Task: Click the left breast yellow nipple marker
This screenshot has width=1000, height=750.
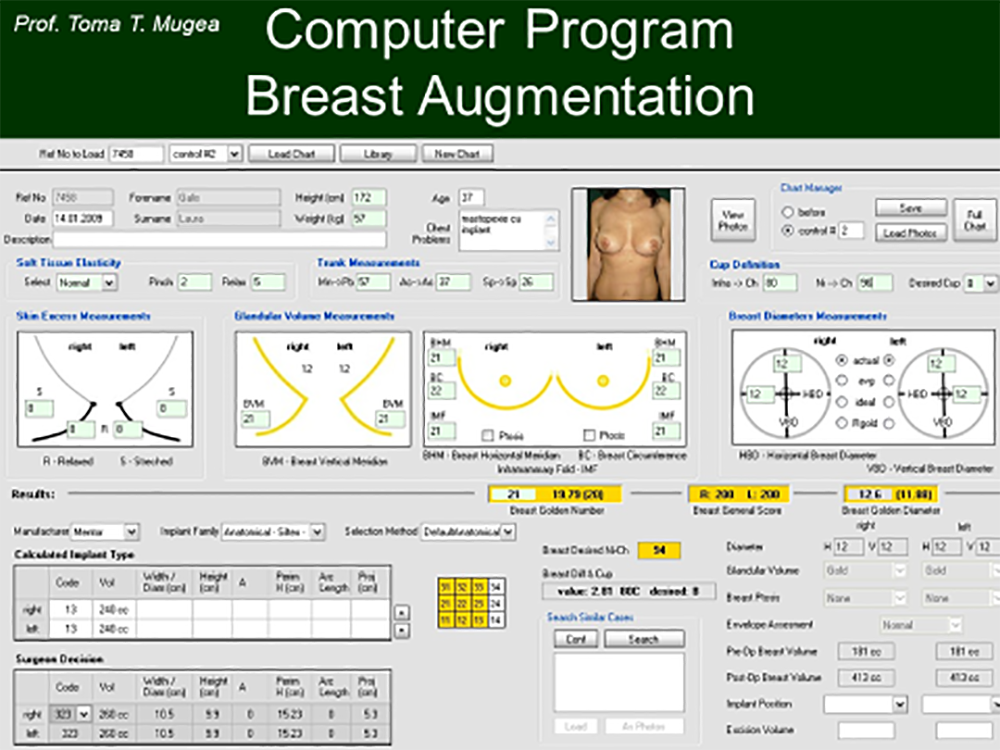Action: tap(604, 380)
